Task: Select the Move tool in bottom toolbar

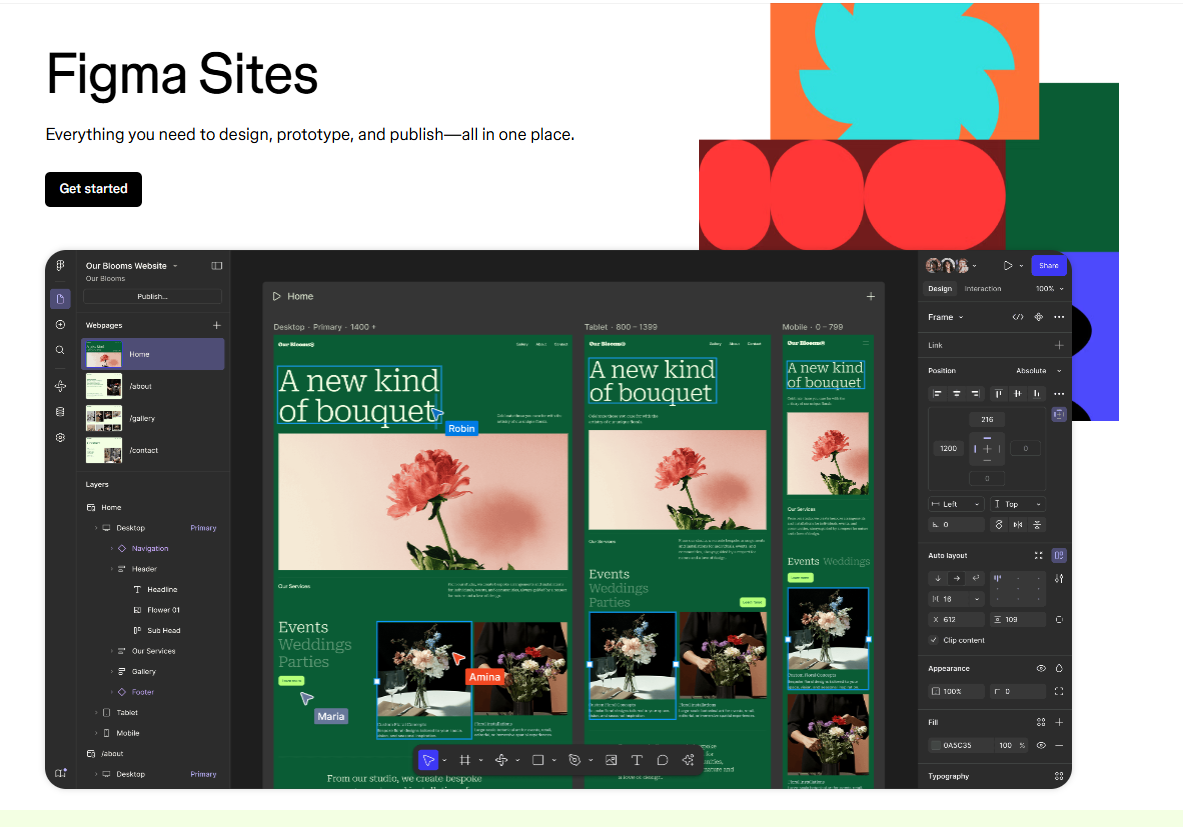Action: click(x=428, y=760)
